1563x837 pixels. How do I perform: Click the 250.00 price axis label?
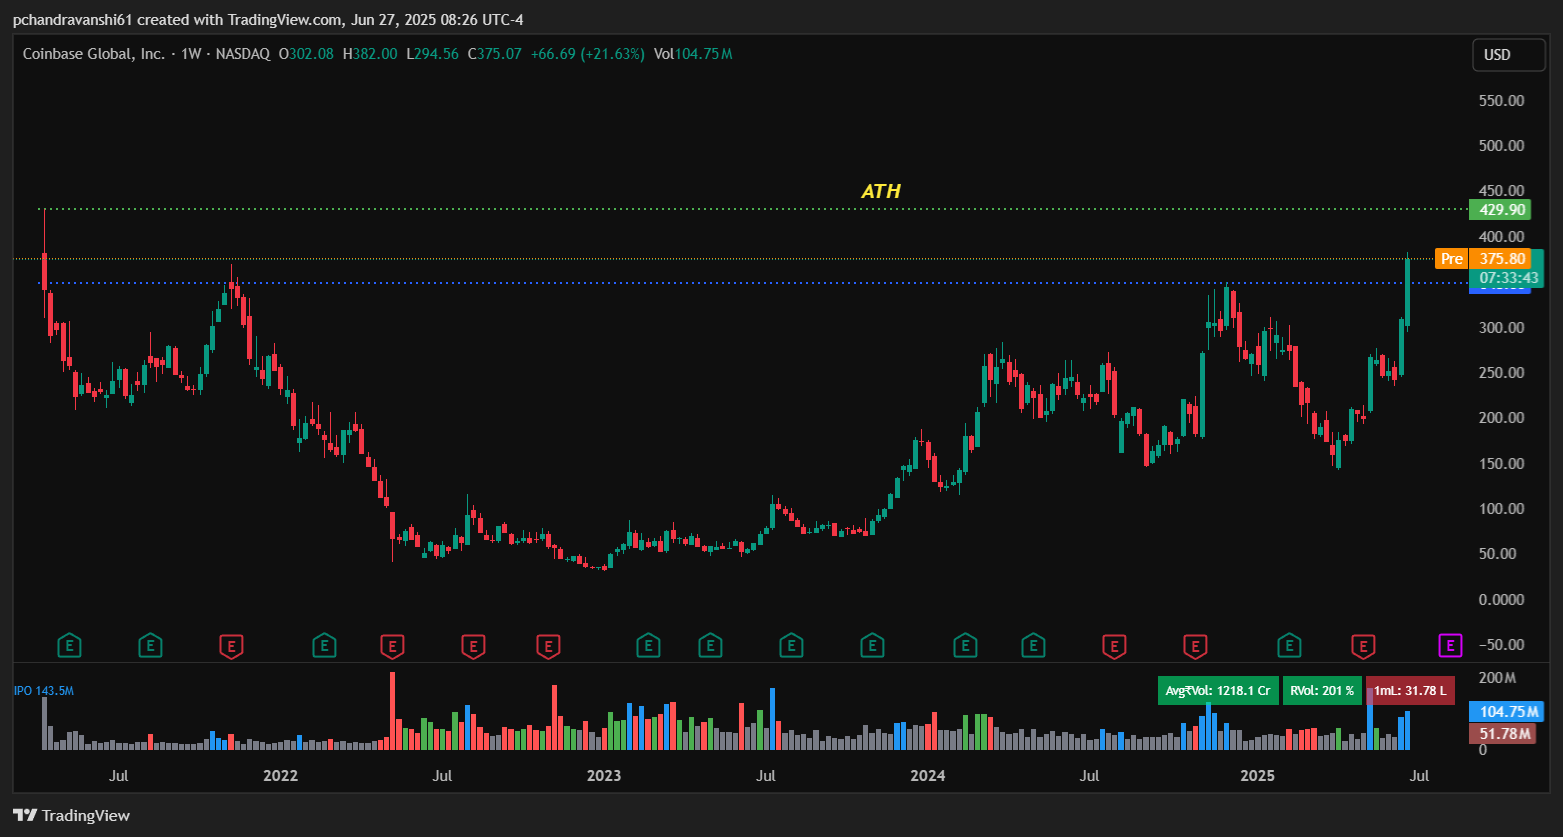click(1501, 373)
